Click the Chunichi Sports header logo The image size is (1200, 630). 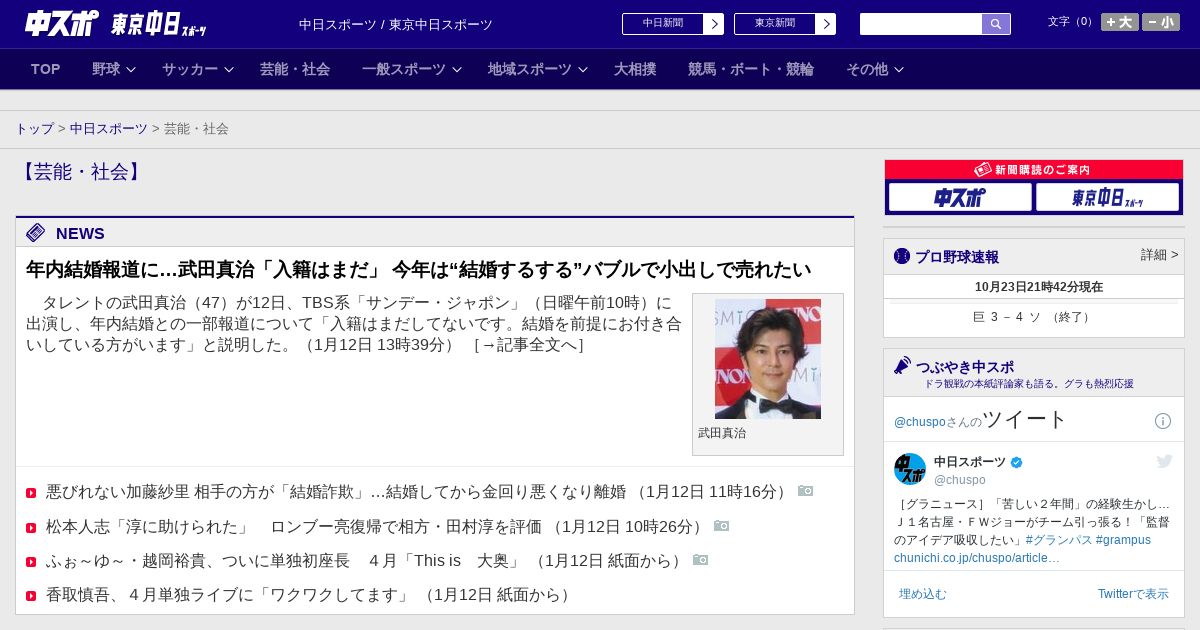(x=62, y=23)
